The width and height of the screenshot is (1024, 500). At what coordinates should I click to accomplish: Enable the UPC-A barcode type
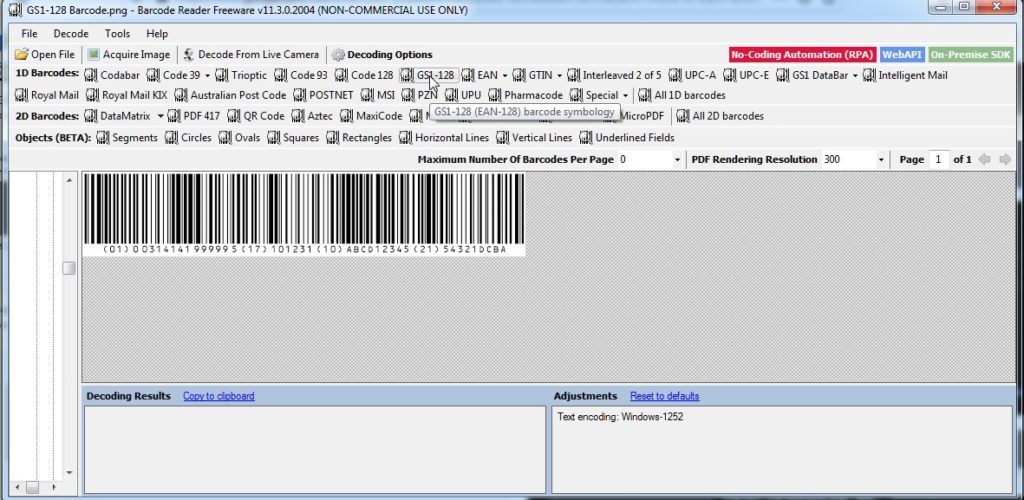692,75
